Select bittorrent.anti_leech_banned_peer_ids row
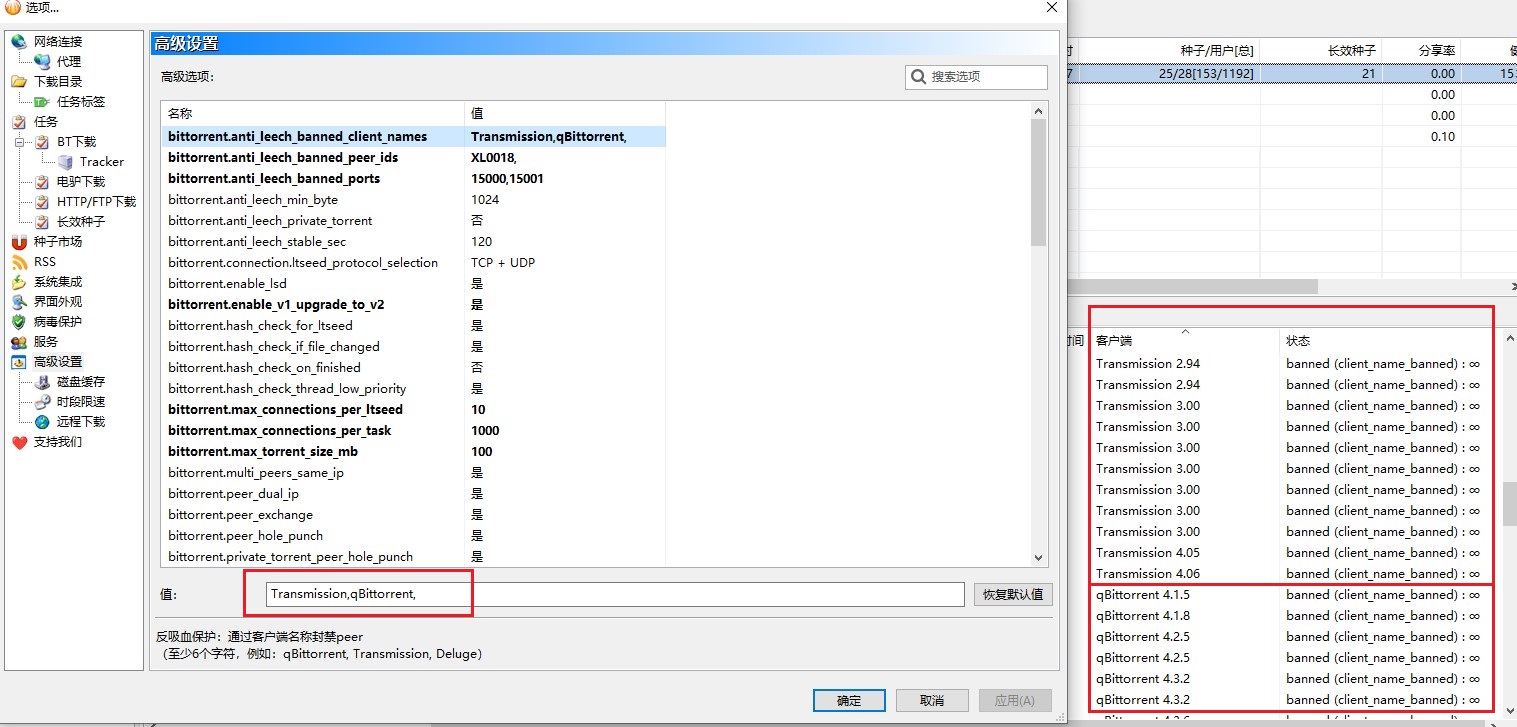Viewport: 1517px width, 727px height. coord(413,157)
